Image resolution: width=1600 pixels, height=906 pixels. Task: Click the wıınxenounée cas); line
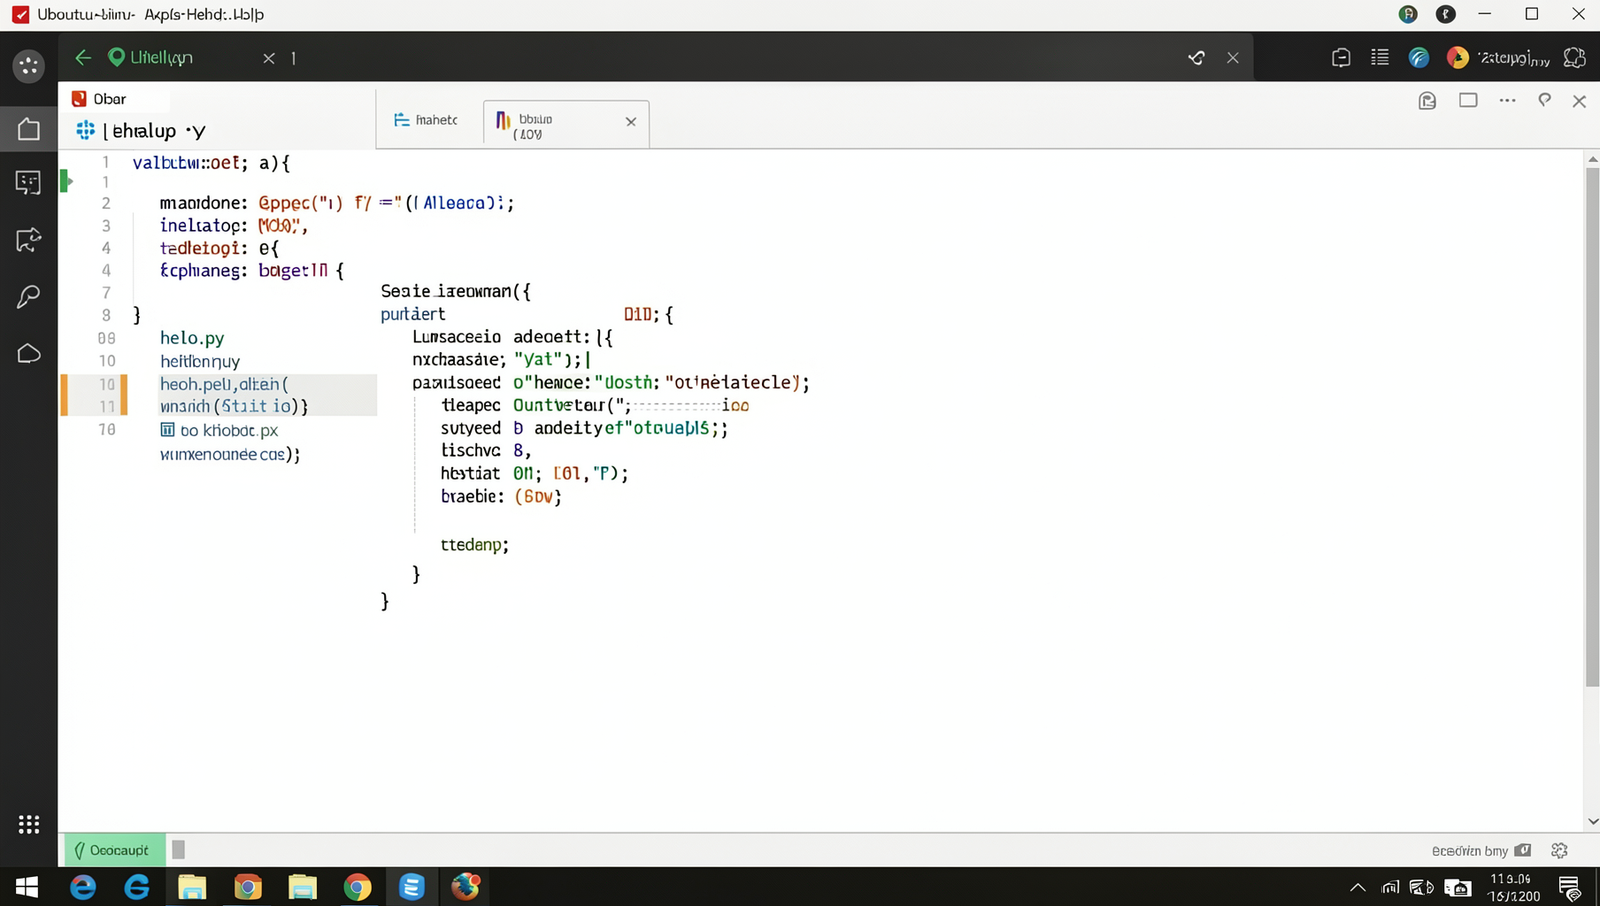230,454
